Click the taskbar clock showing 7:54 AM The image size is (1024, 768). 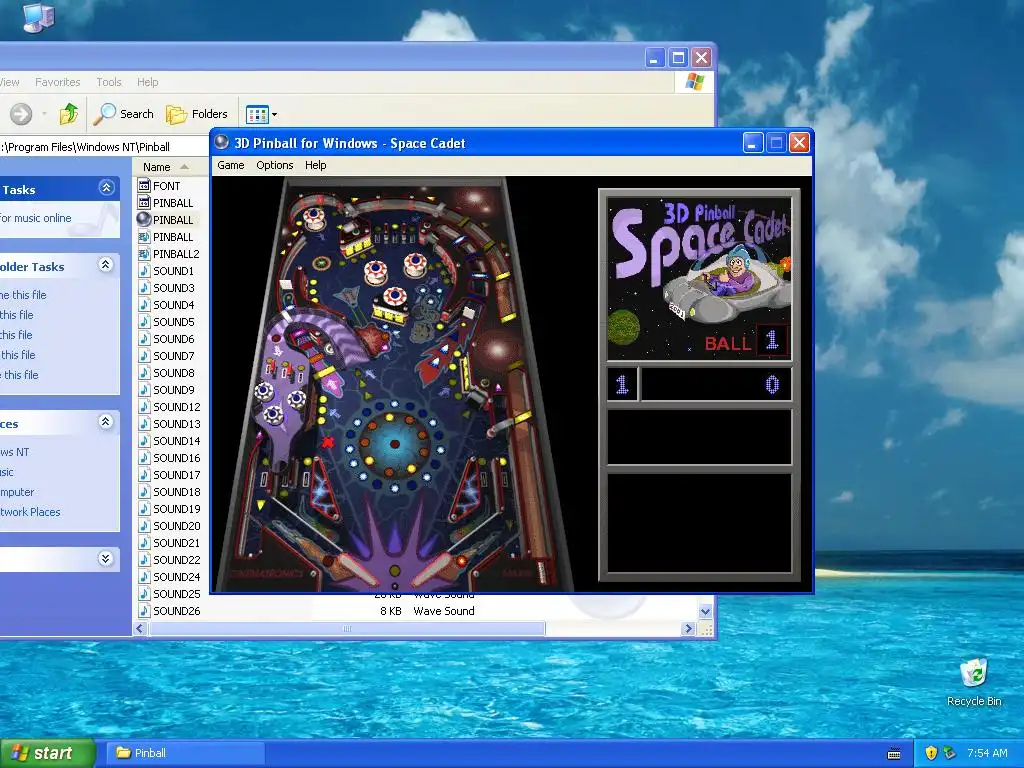coord(987,753)
